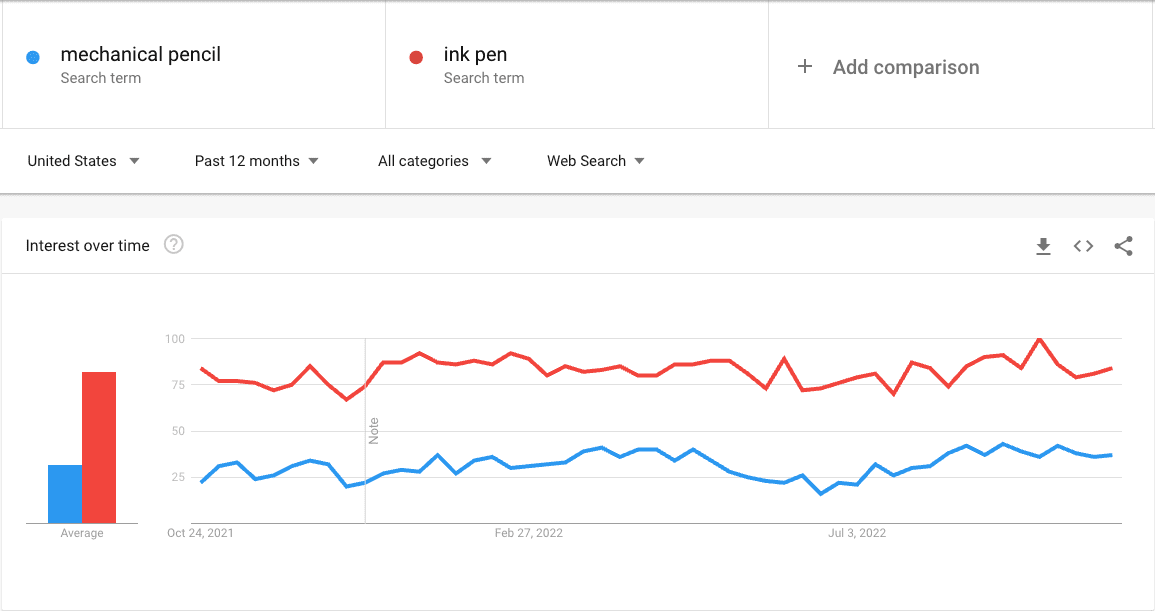Screen dimensions: 1155x611
Task: Expand the Web Search type dropdown
Action: 595,161
